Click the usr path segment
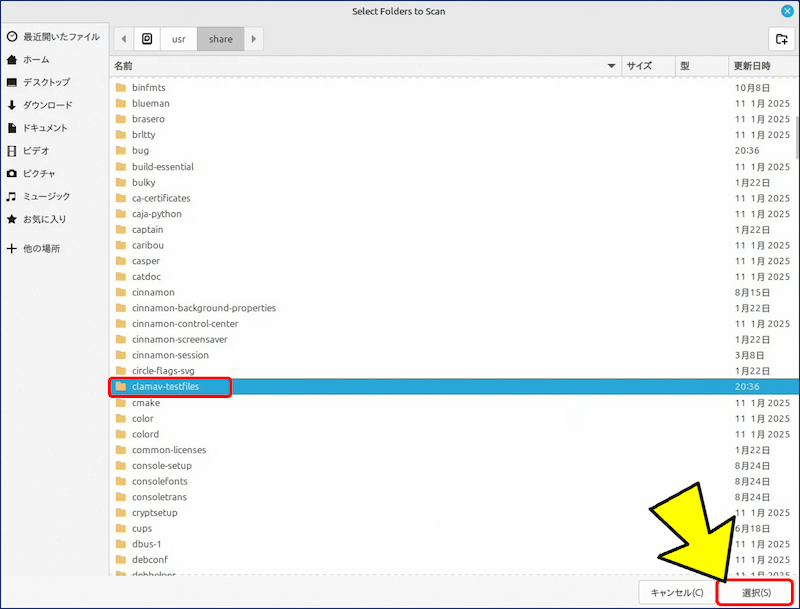Screen dimensions: 800x609 pyautogui.click(x=179, y=39)
